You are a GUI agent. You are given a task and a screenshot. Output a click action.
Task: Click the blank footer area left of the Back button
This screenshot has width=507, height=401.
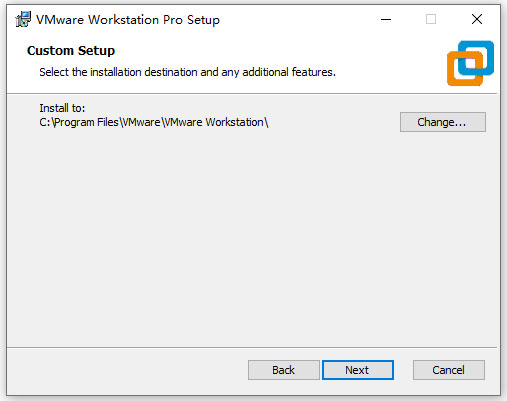pos(127,370)
